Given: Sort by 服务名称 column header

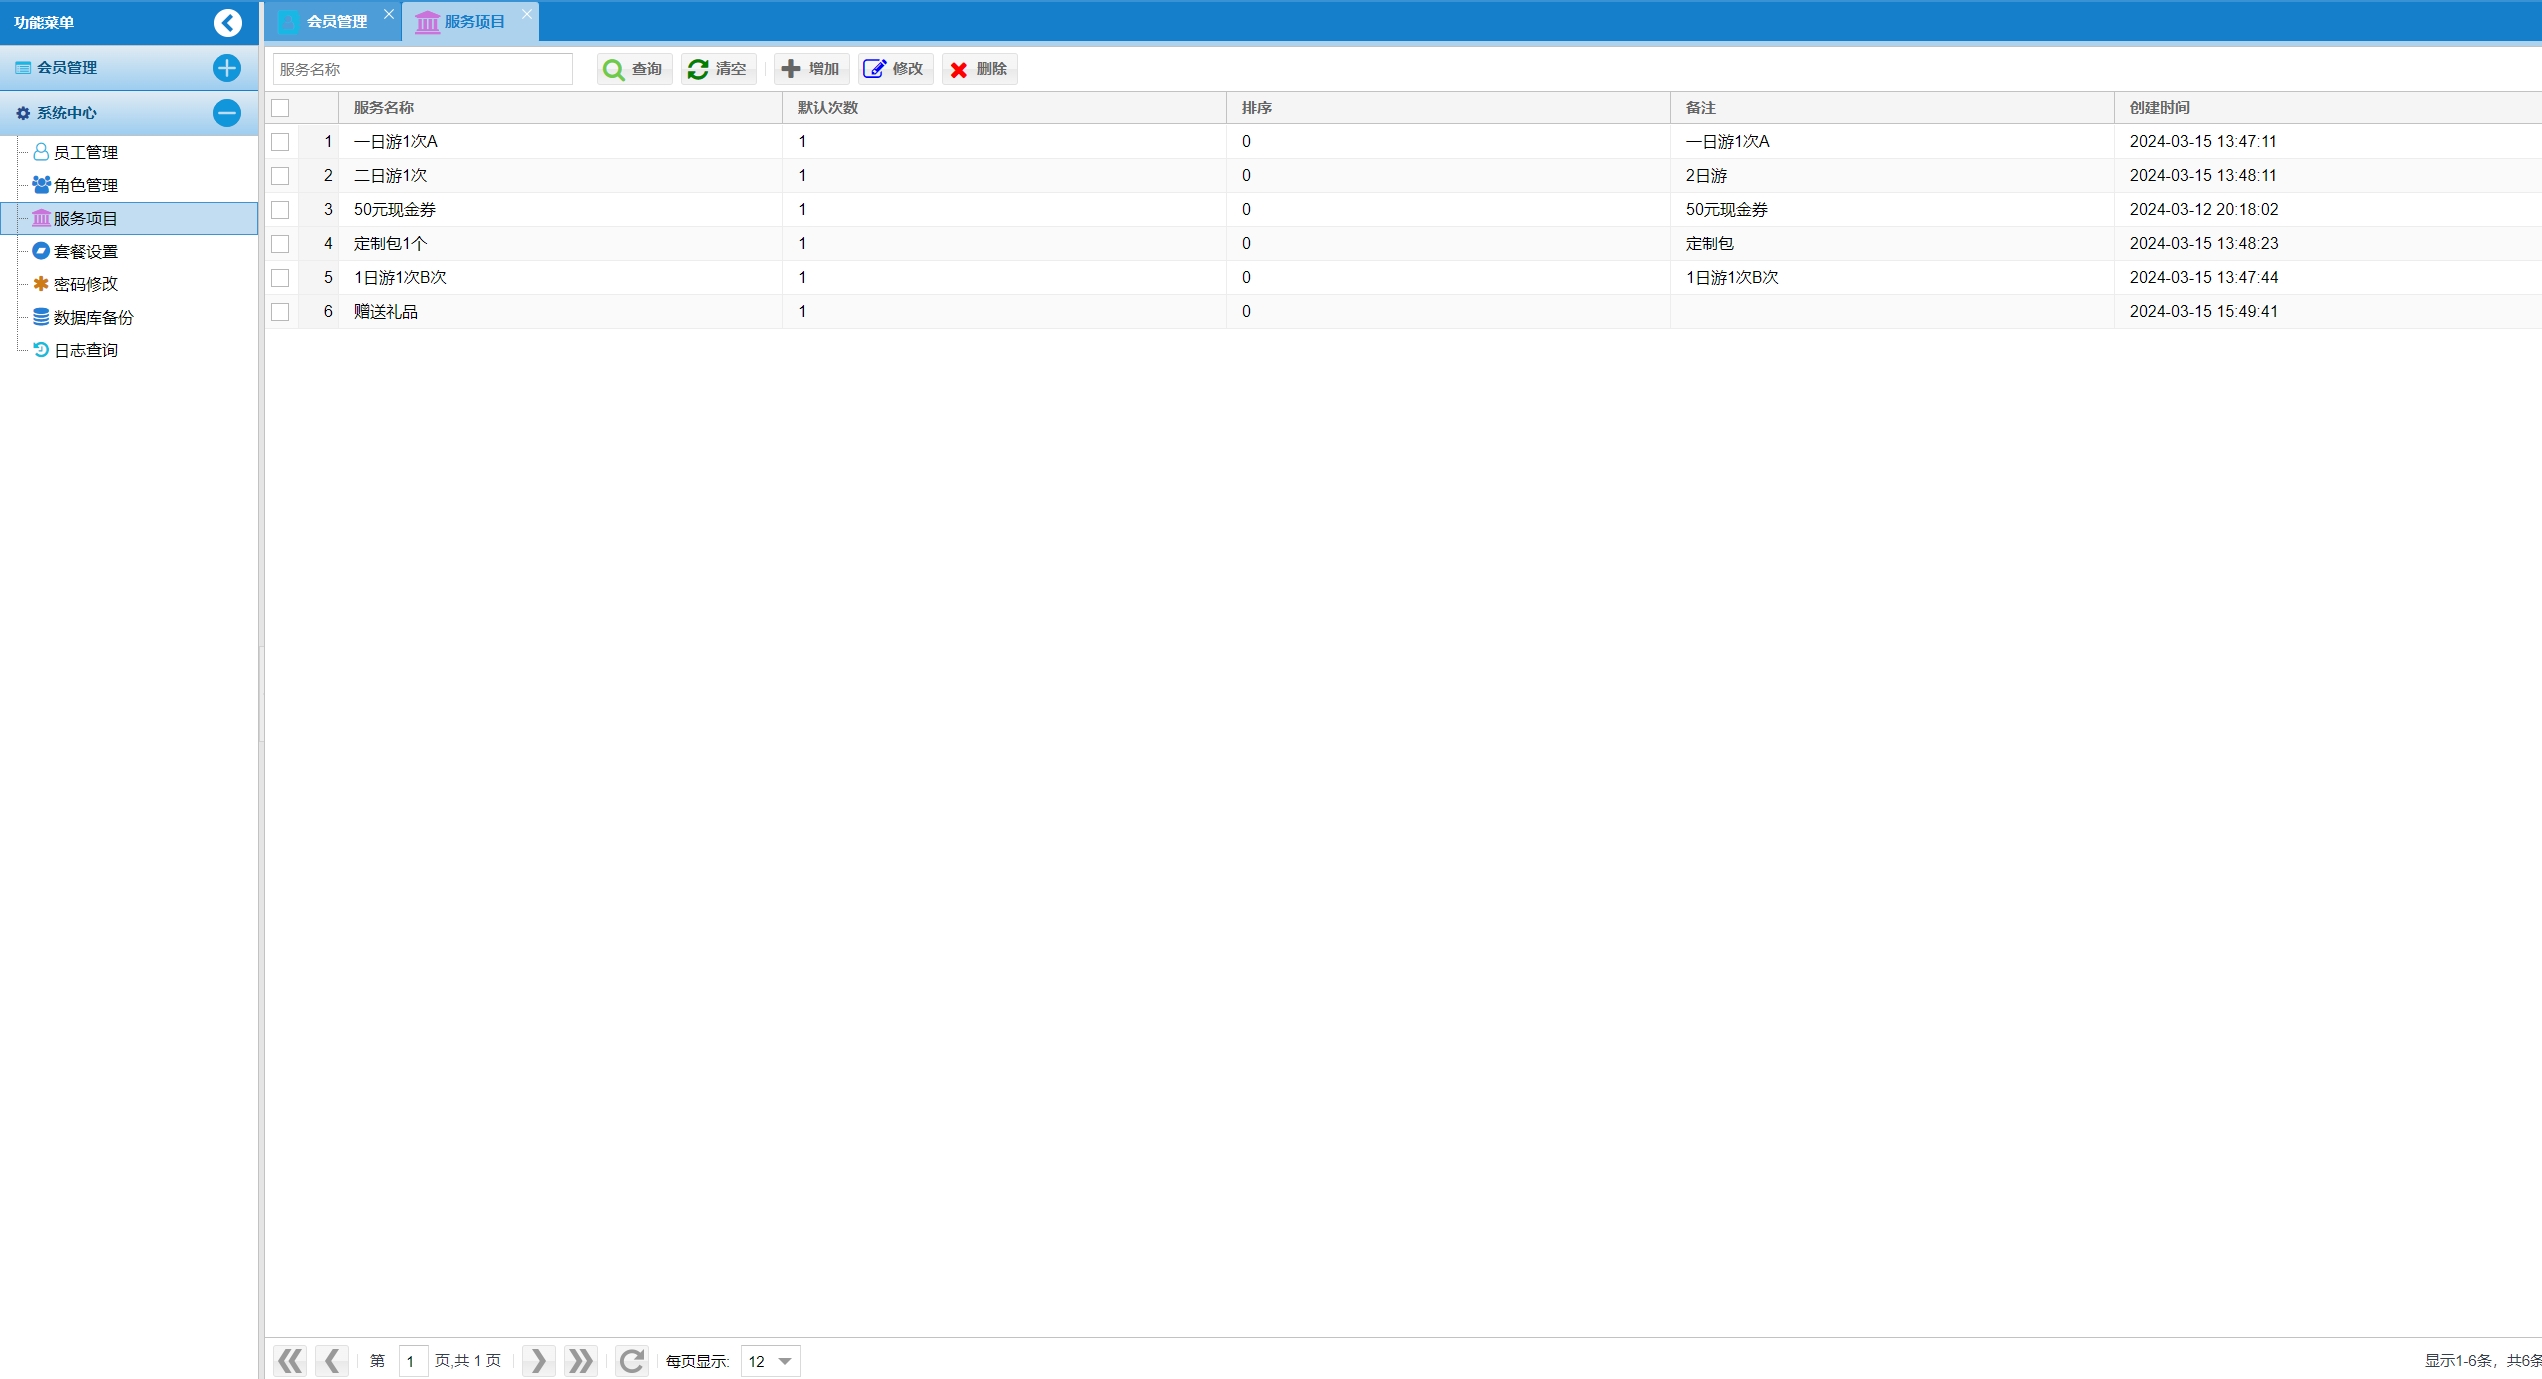Looking at the screenshot, I should tap(560, 108).
